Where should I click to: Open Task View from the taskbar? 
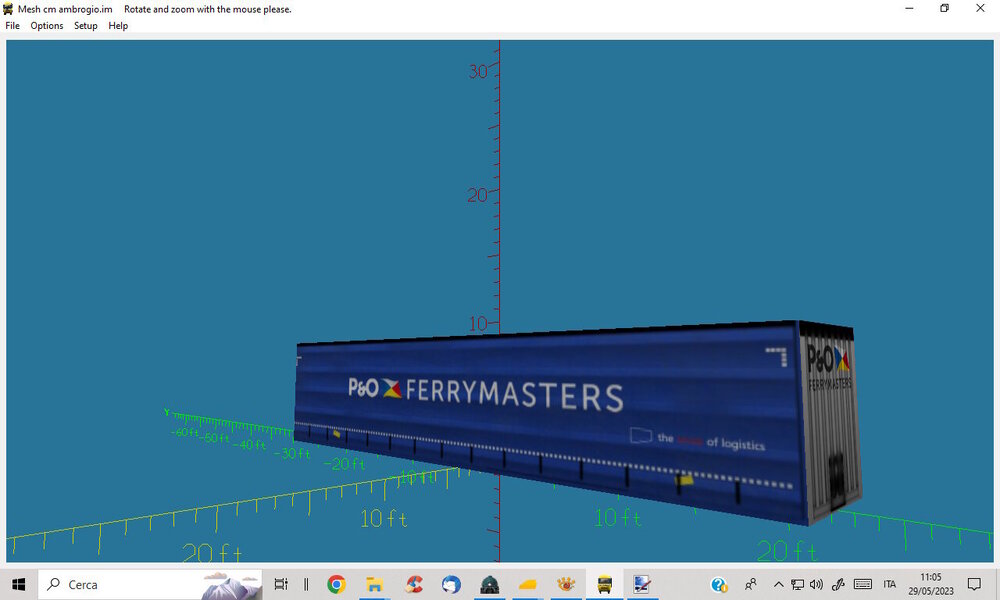point(281,584)
